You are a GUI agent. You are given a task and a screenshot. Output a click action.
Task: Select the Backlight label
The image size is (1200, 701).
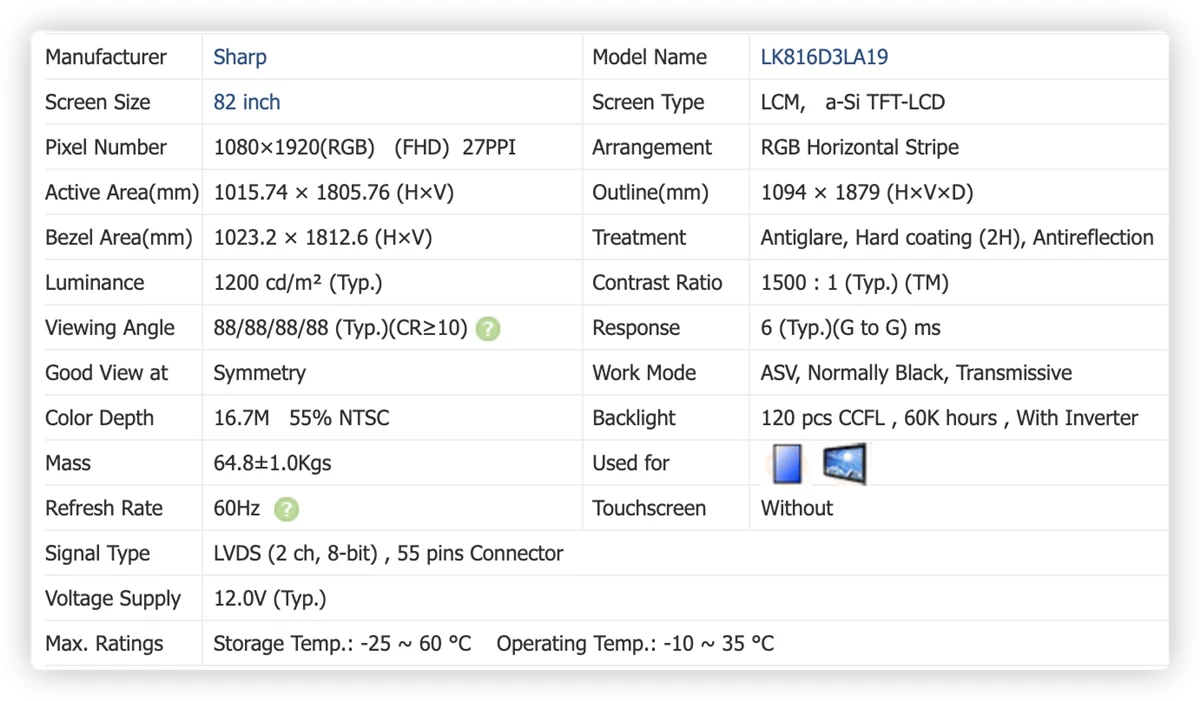(634, 418)
